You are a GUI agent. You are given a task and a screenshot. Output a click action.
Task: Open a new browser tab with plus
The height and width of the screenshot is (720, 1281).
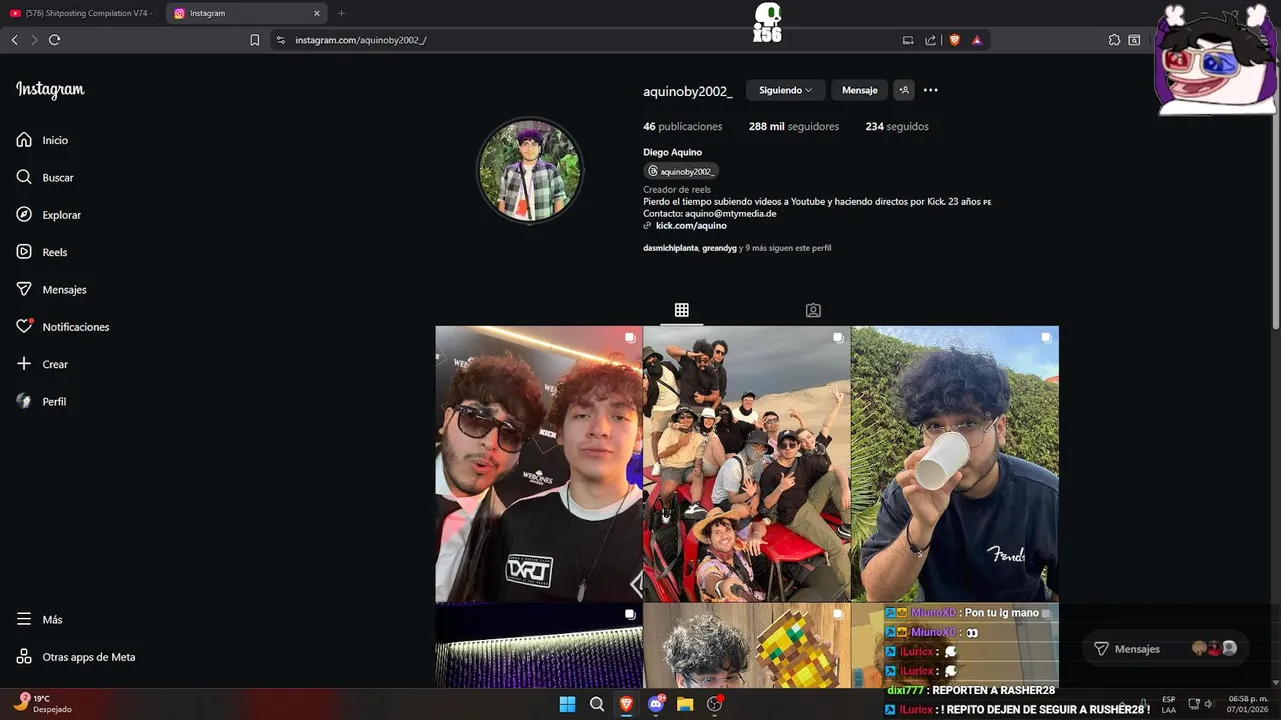[x=341, y=13]
